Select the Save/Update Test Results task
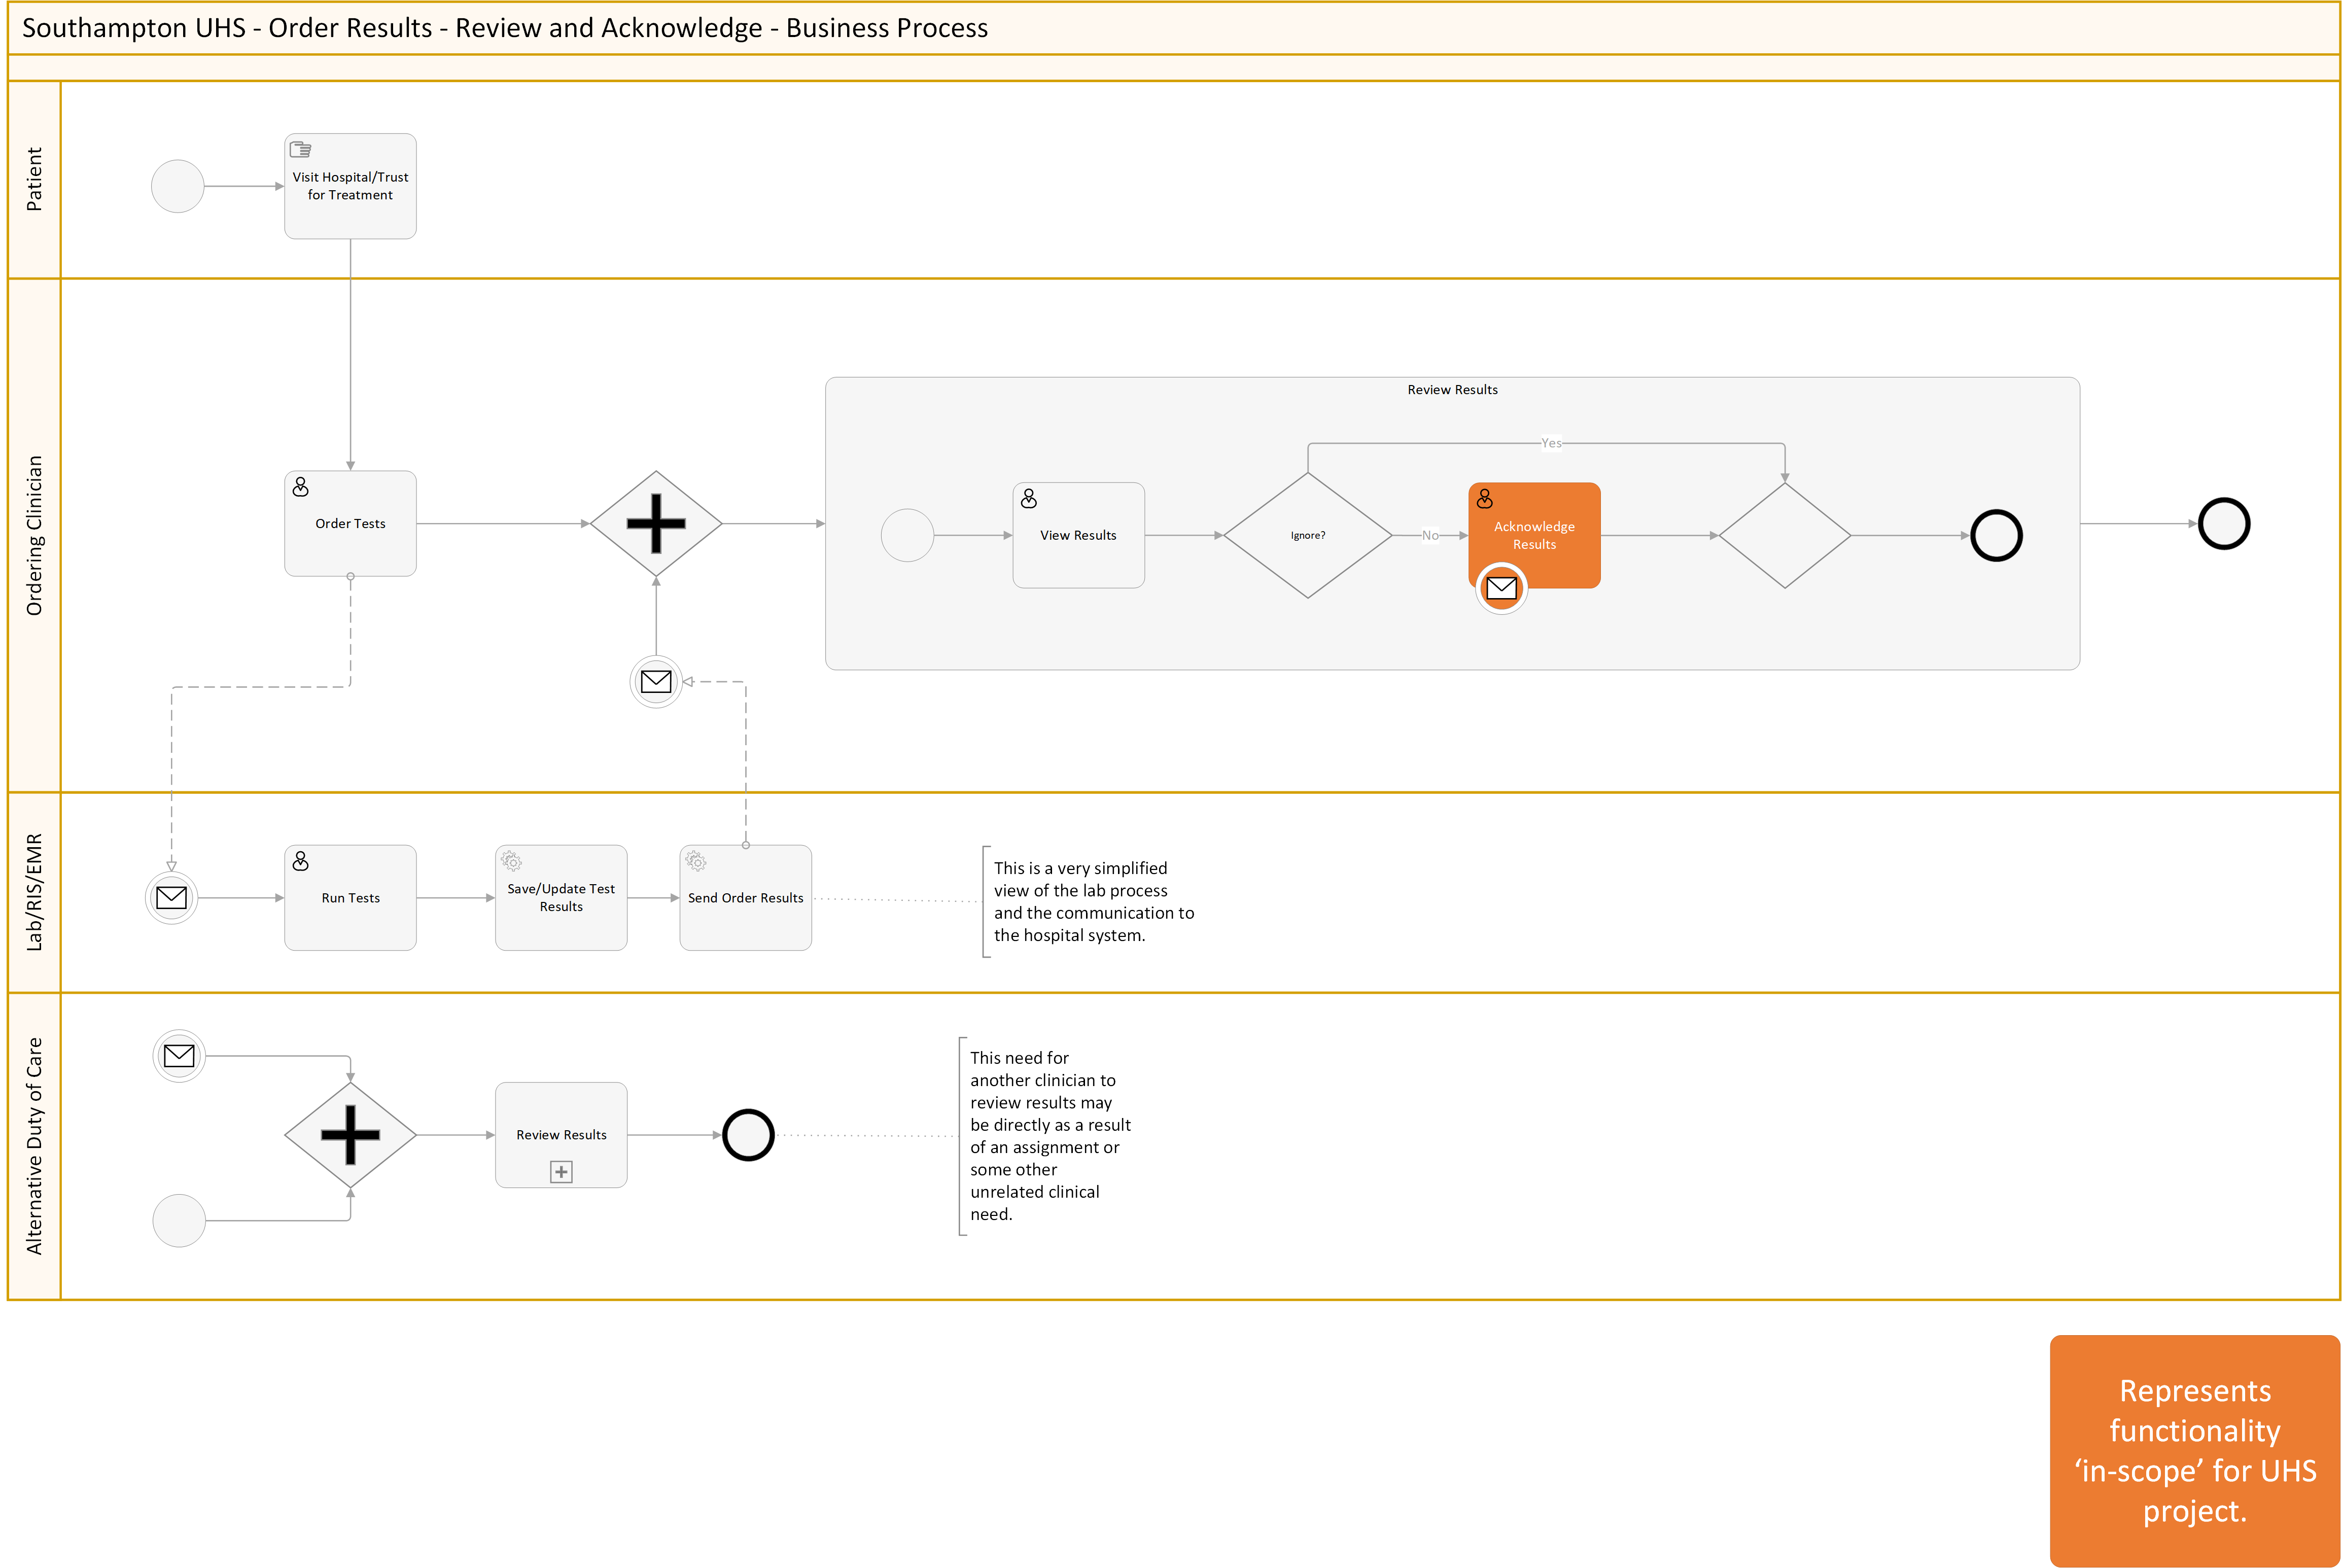The image size is (2342, 1568). [561, 897]
